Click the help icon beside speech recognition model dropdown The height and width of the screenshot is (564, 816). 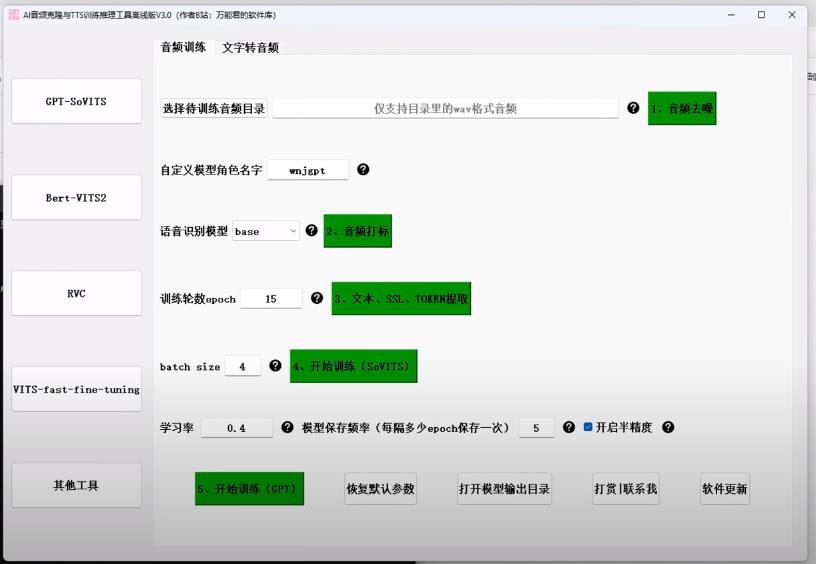click(311, 230)
